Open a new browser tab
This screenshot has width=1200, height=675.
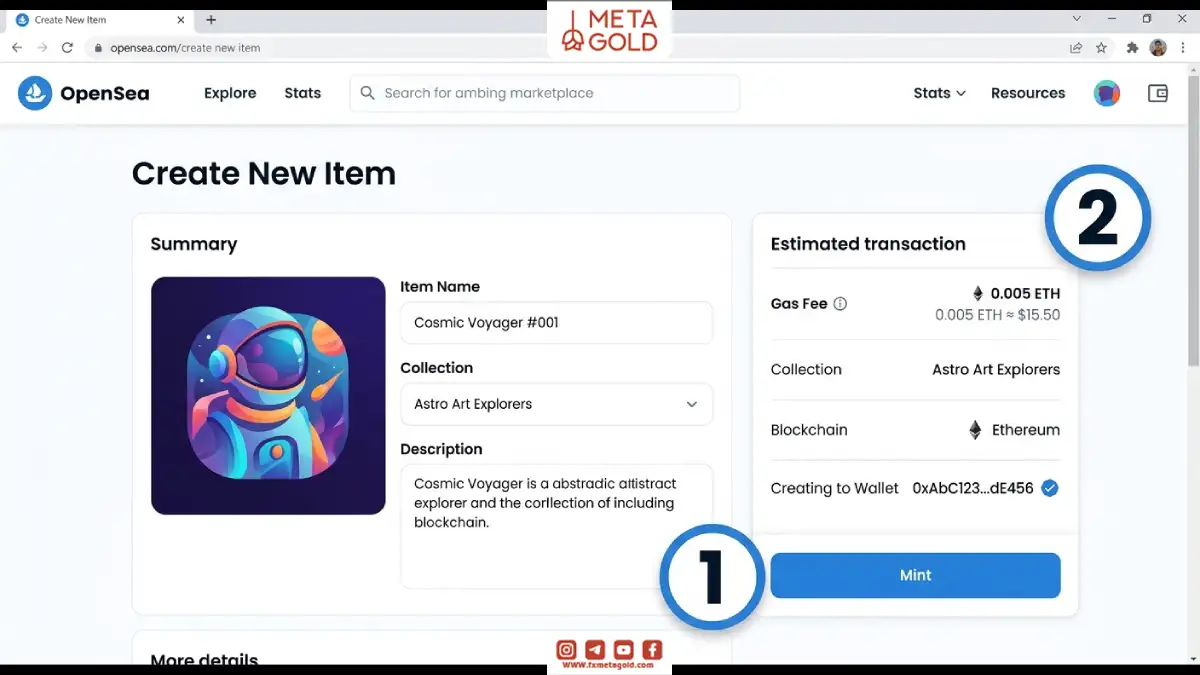click(211, 20)
